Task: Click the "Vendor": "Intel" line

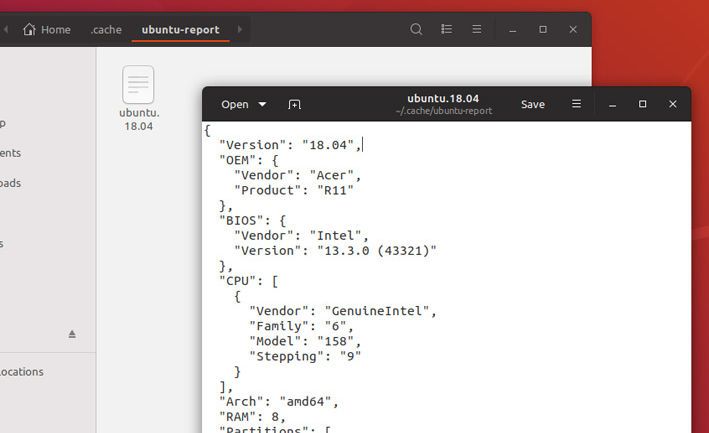Action: click(x=301, y=235)
